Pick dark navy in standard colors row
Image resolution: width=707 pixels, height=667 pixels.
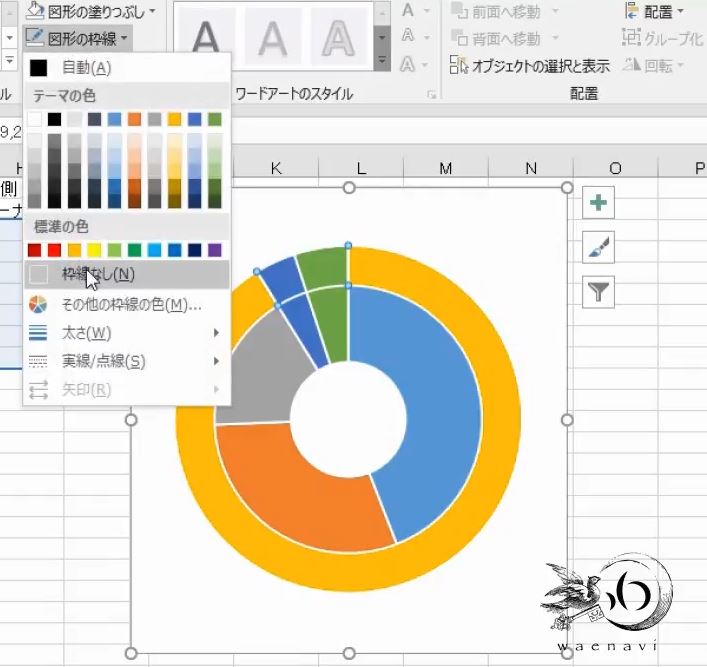click(195, 250)
